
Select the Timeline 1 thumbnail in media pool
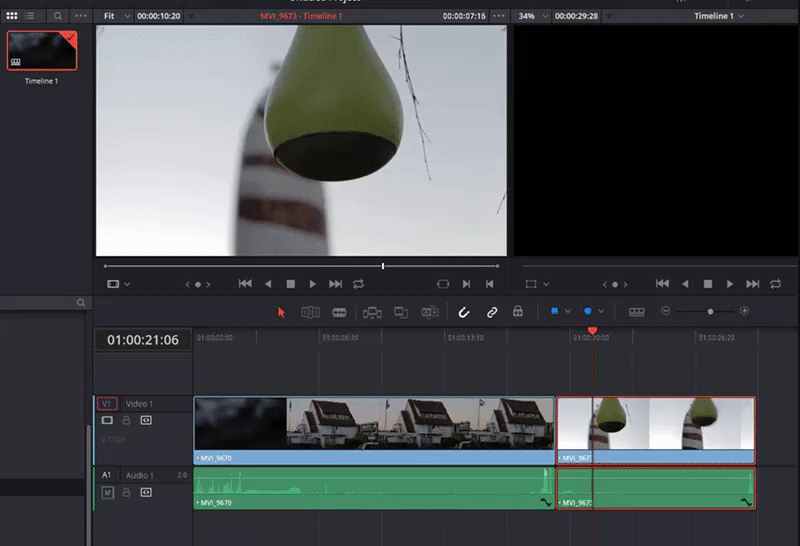pos(42,50)
